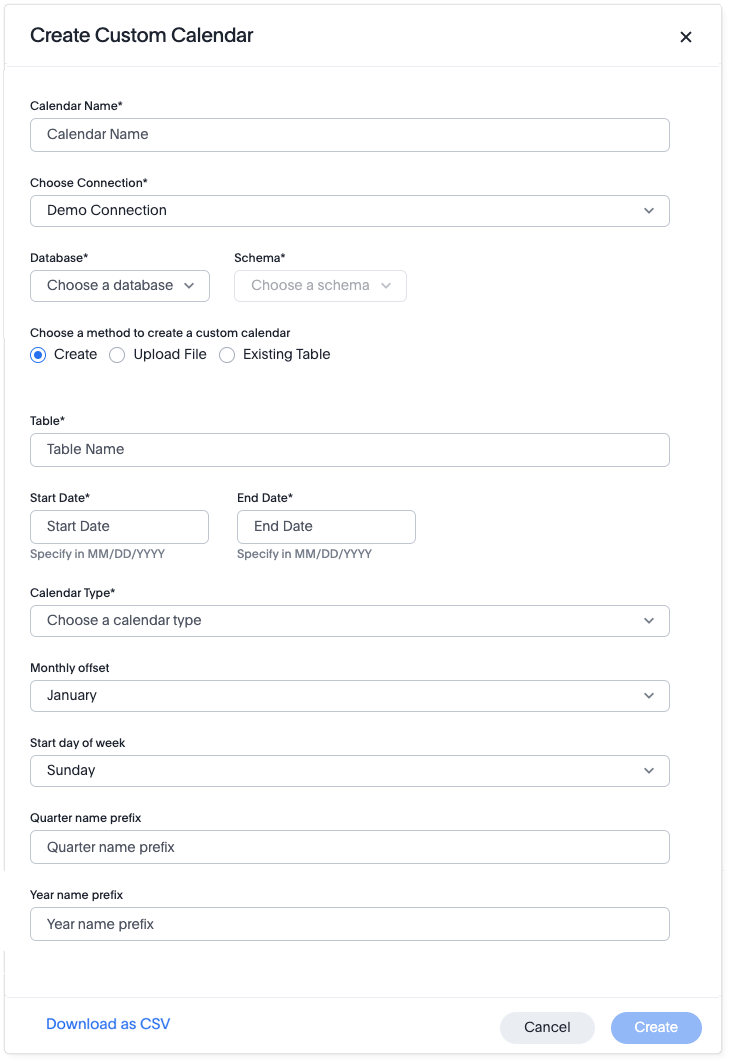
Task: Click the Calendar Name input field
Action: [350, 135]
